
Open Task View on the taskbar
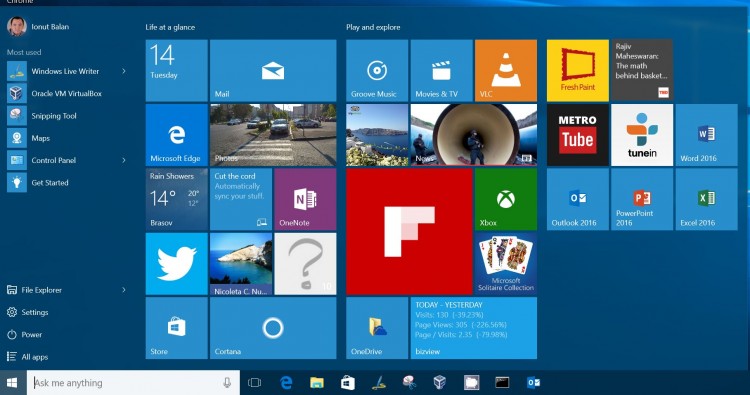[x=254, y=383]
